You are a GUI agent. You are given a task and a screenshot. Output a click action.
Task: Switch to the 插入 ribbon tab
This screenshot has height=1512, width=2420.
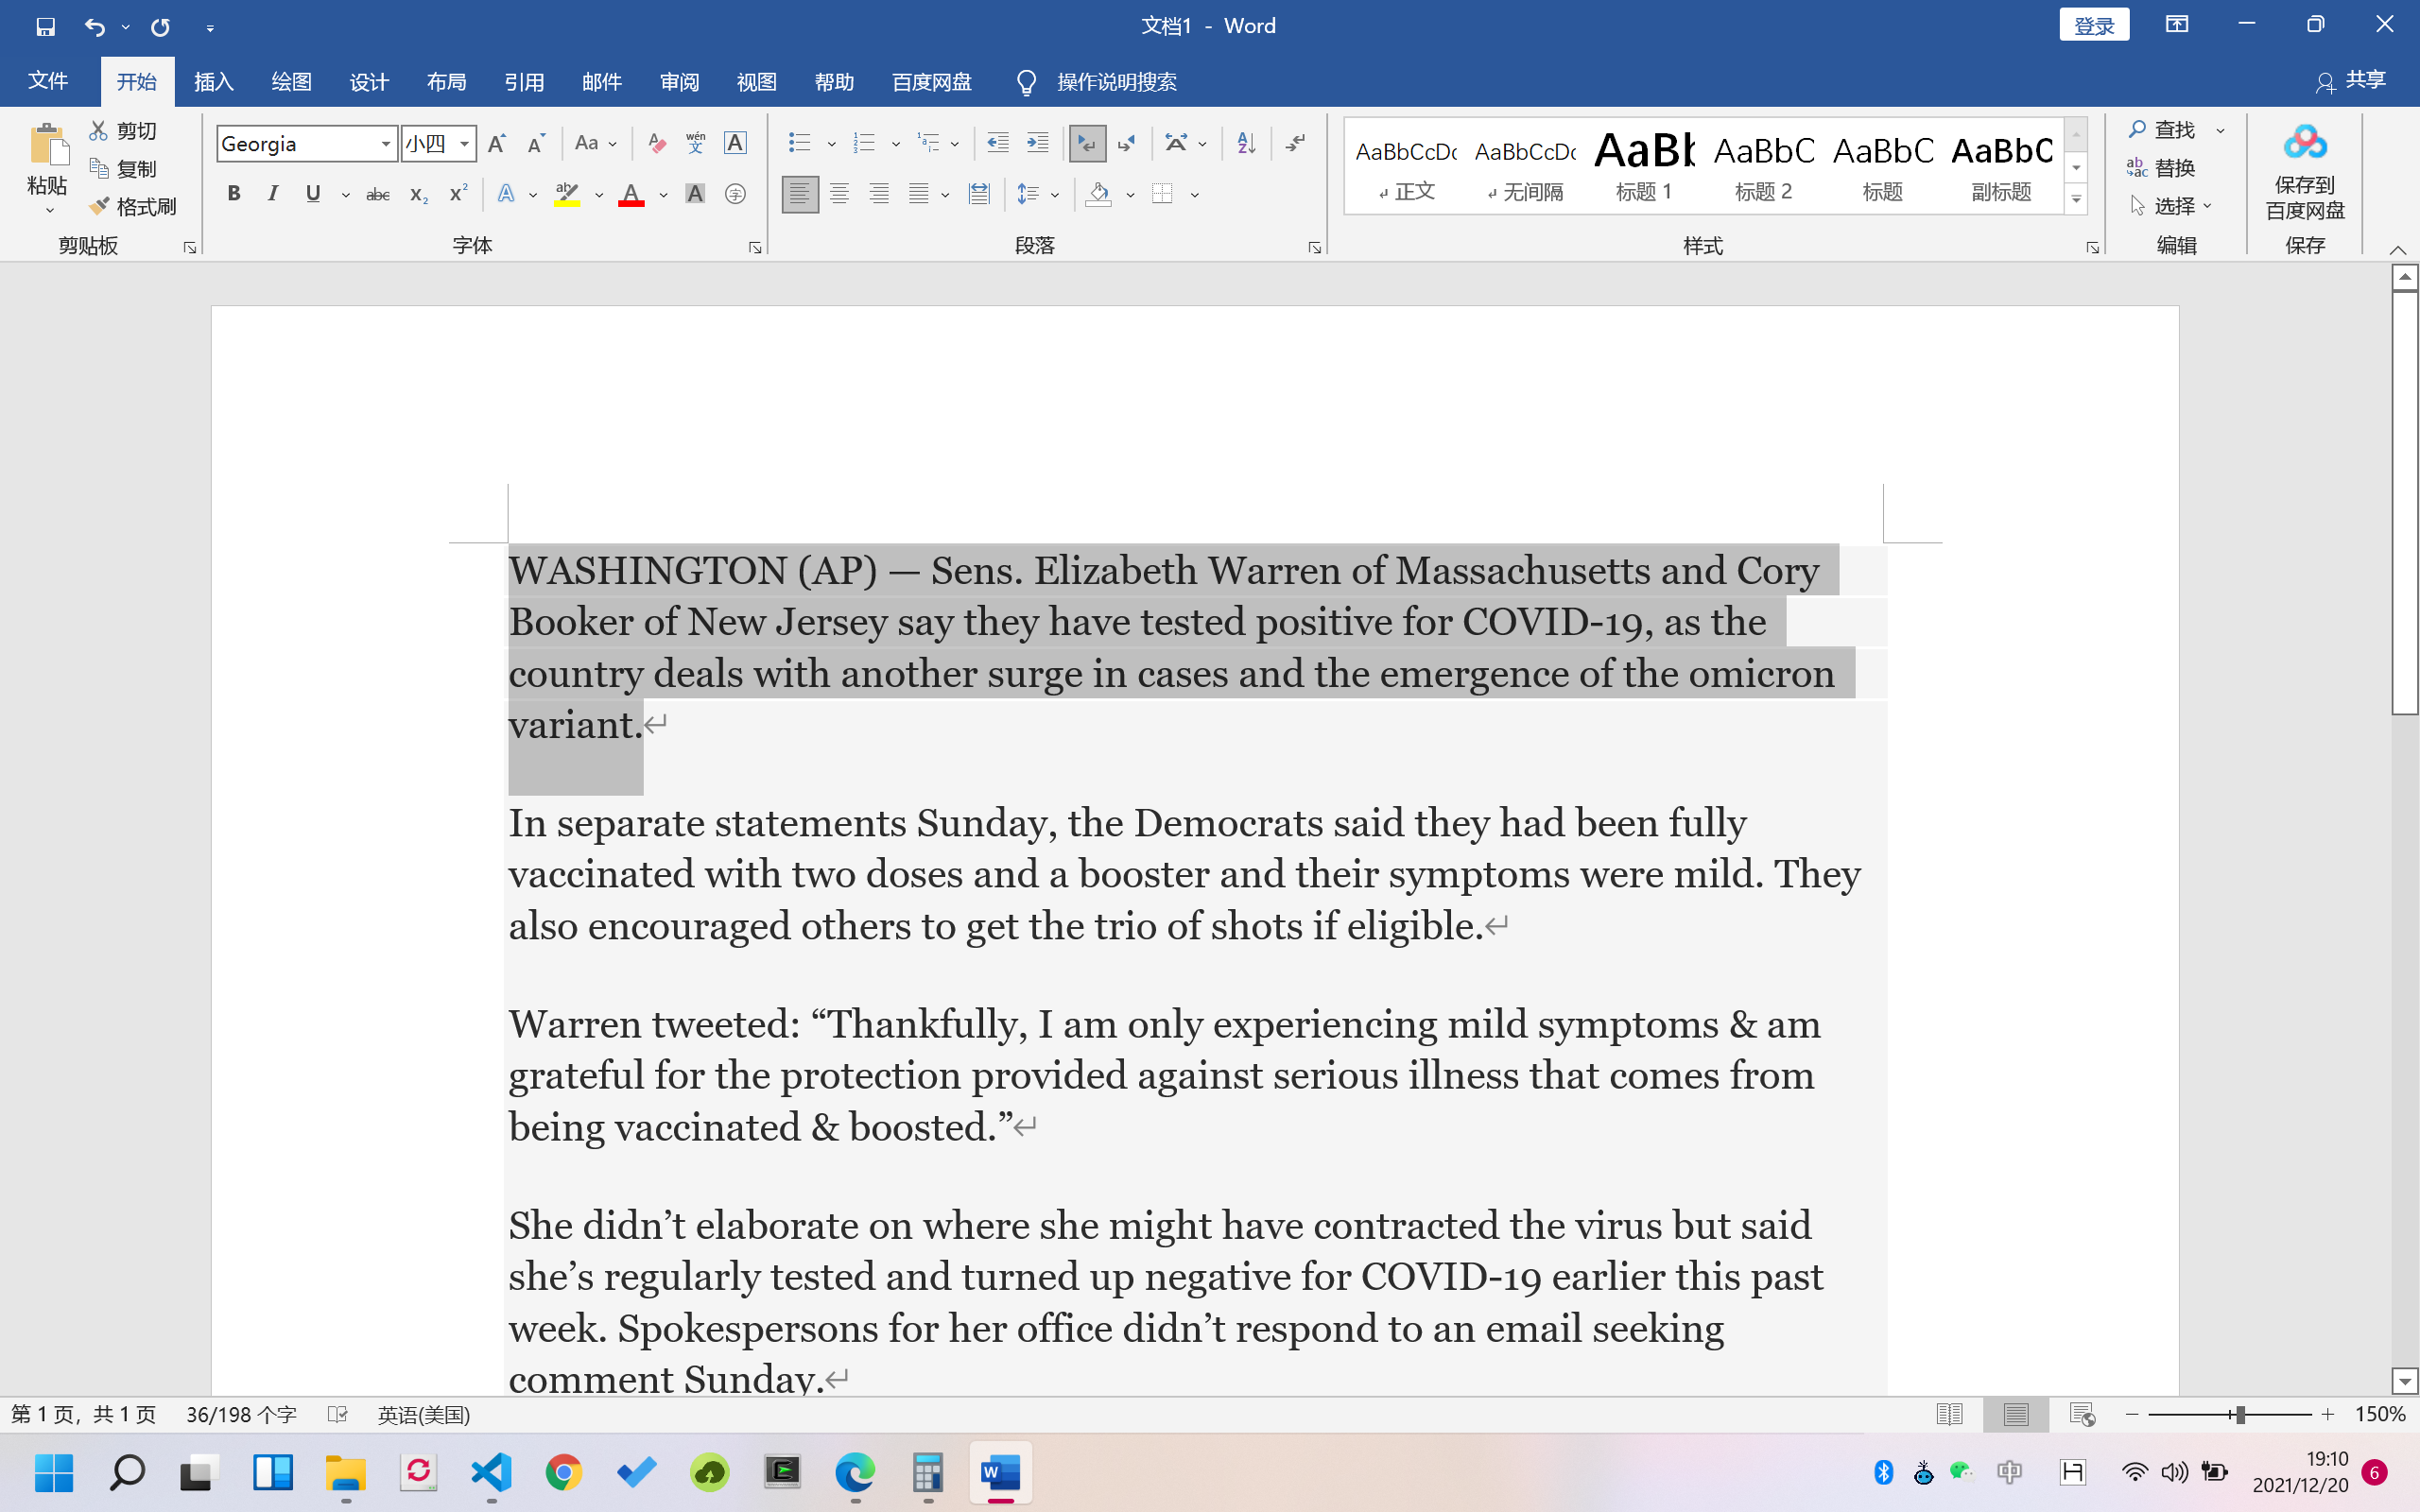(213, 82)
